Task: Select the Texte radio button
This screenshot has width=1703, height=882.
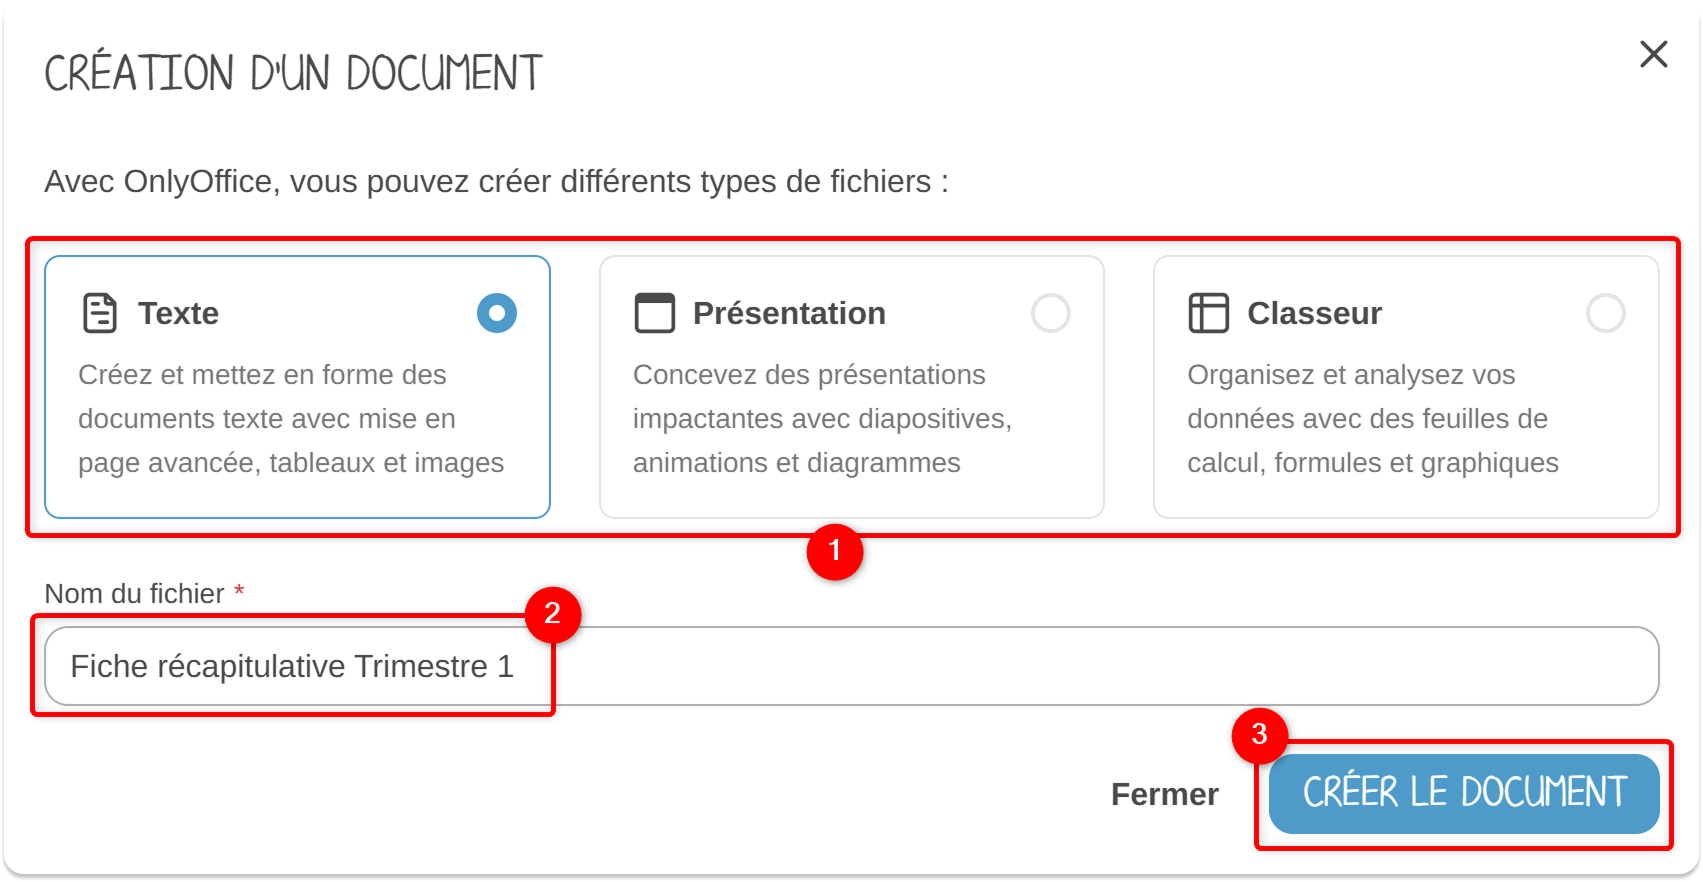Action: (497, 313)
